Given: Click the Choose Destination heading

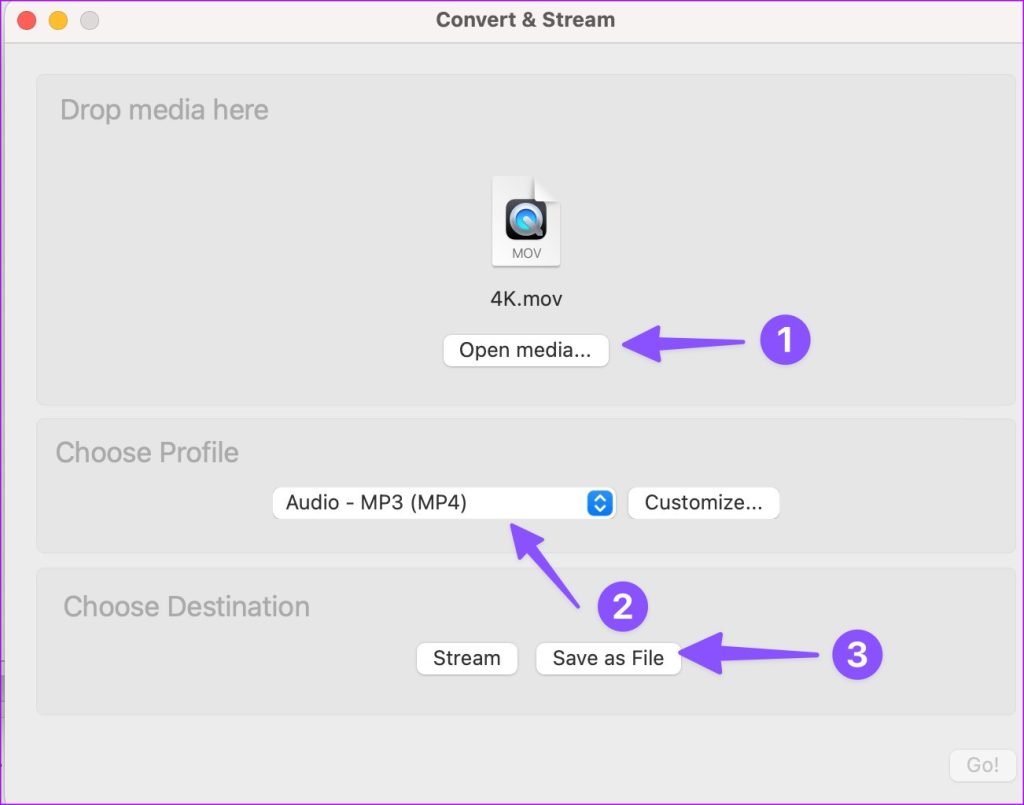Looking at the screenshot, I should tap(186, 607).
